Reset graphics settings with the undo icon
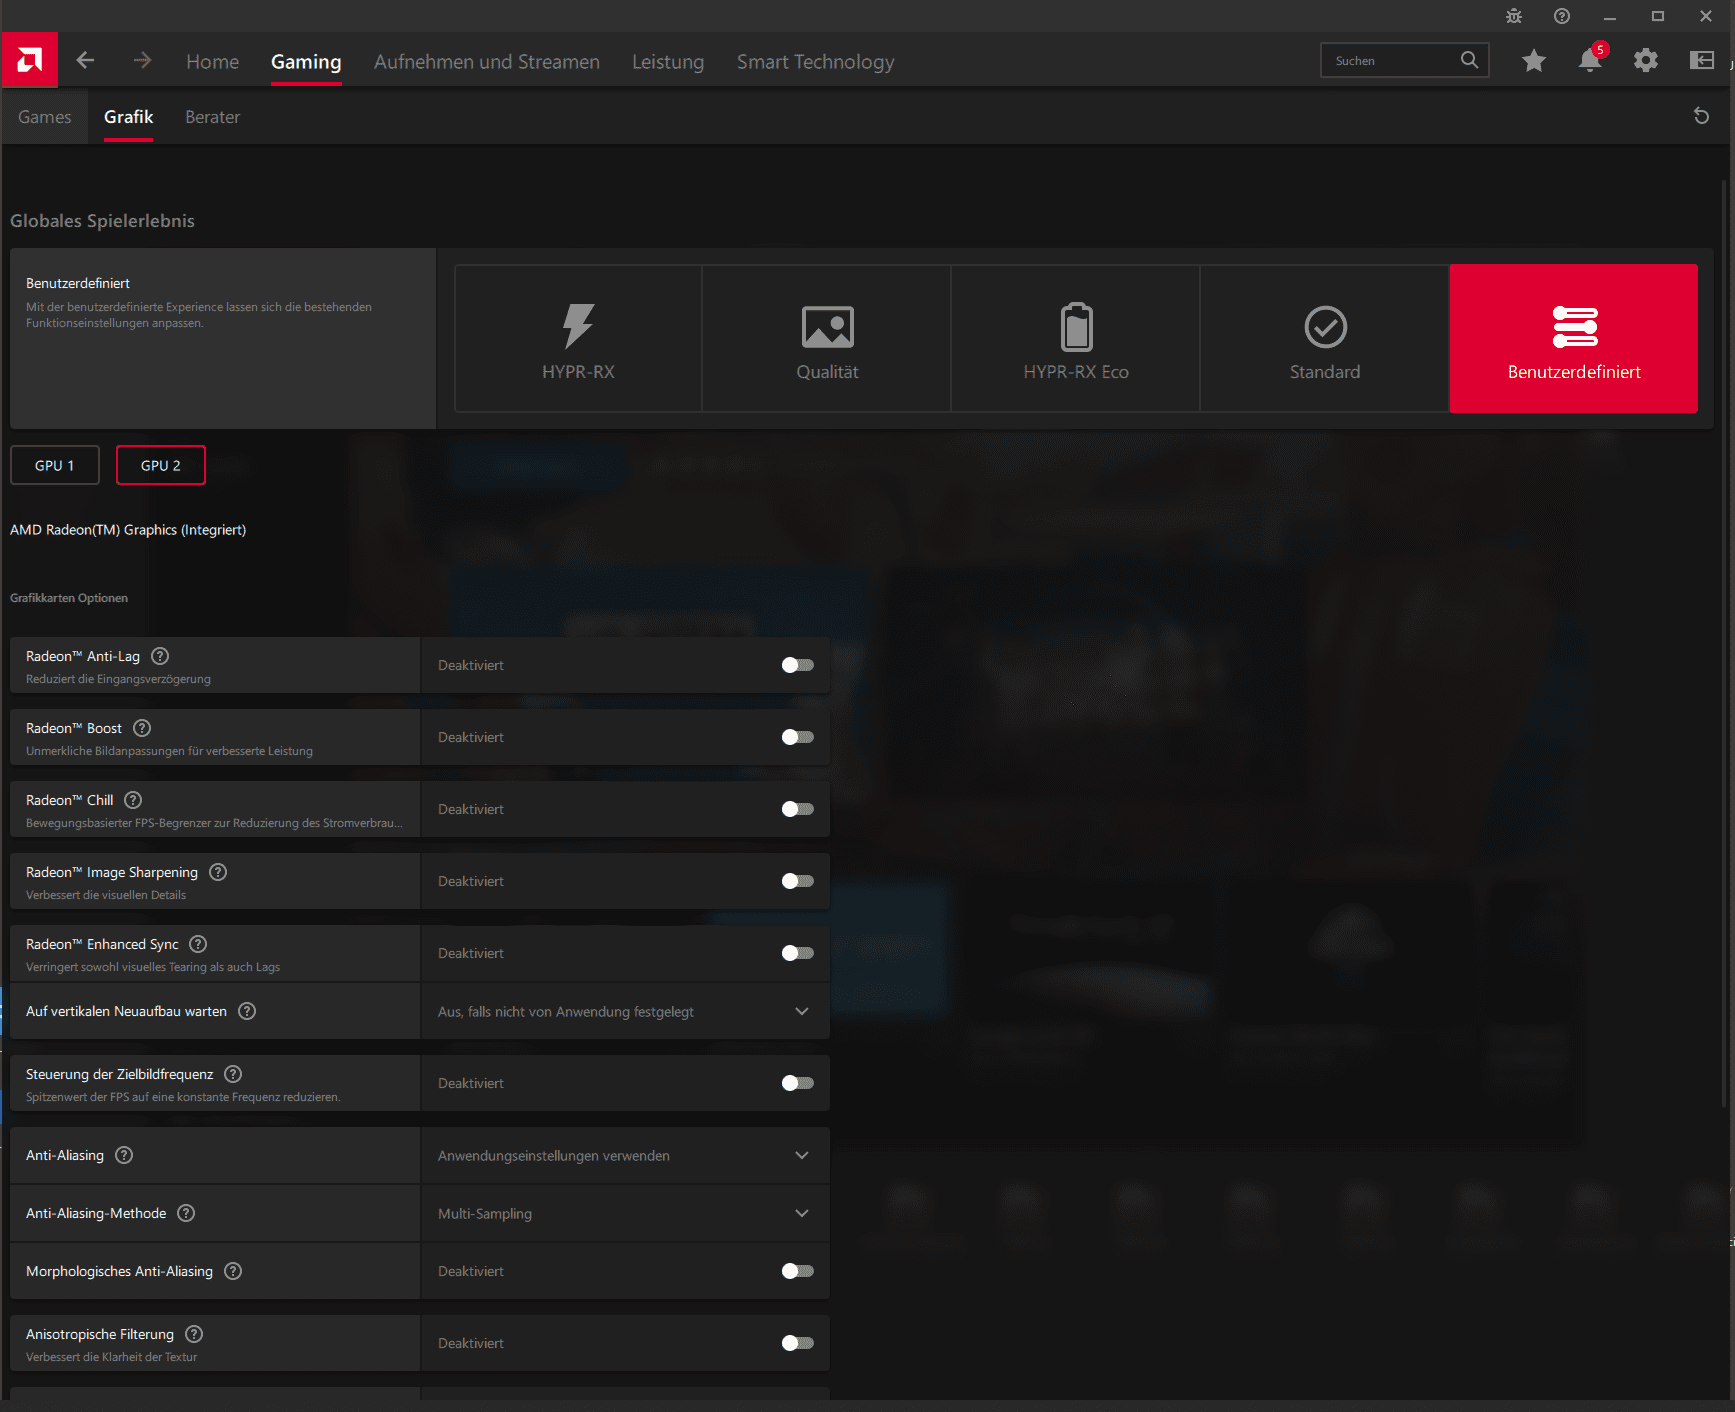 pyautogui.click(x=1701, y=116)
